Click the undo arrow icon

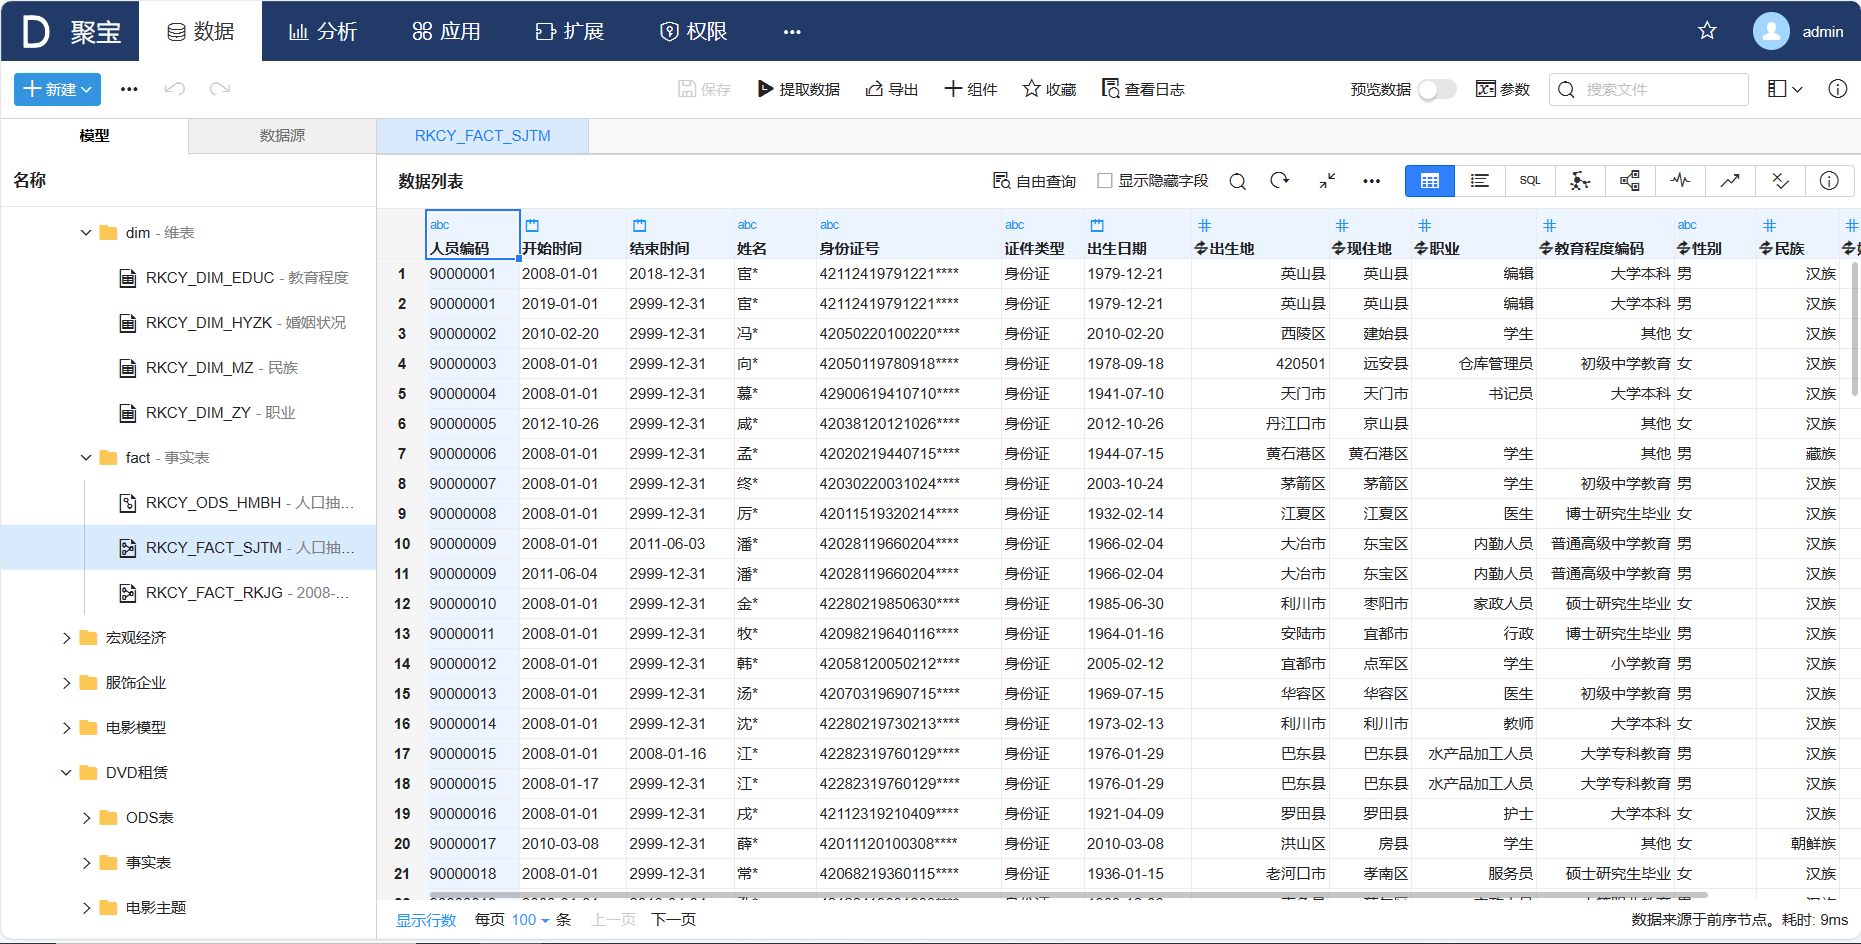point(175,89)
